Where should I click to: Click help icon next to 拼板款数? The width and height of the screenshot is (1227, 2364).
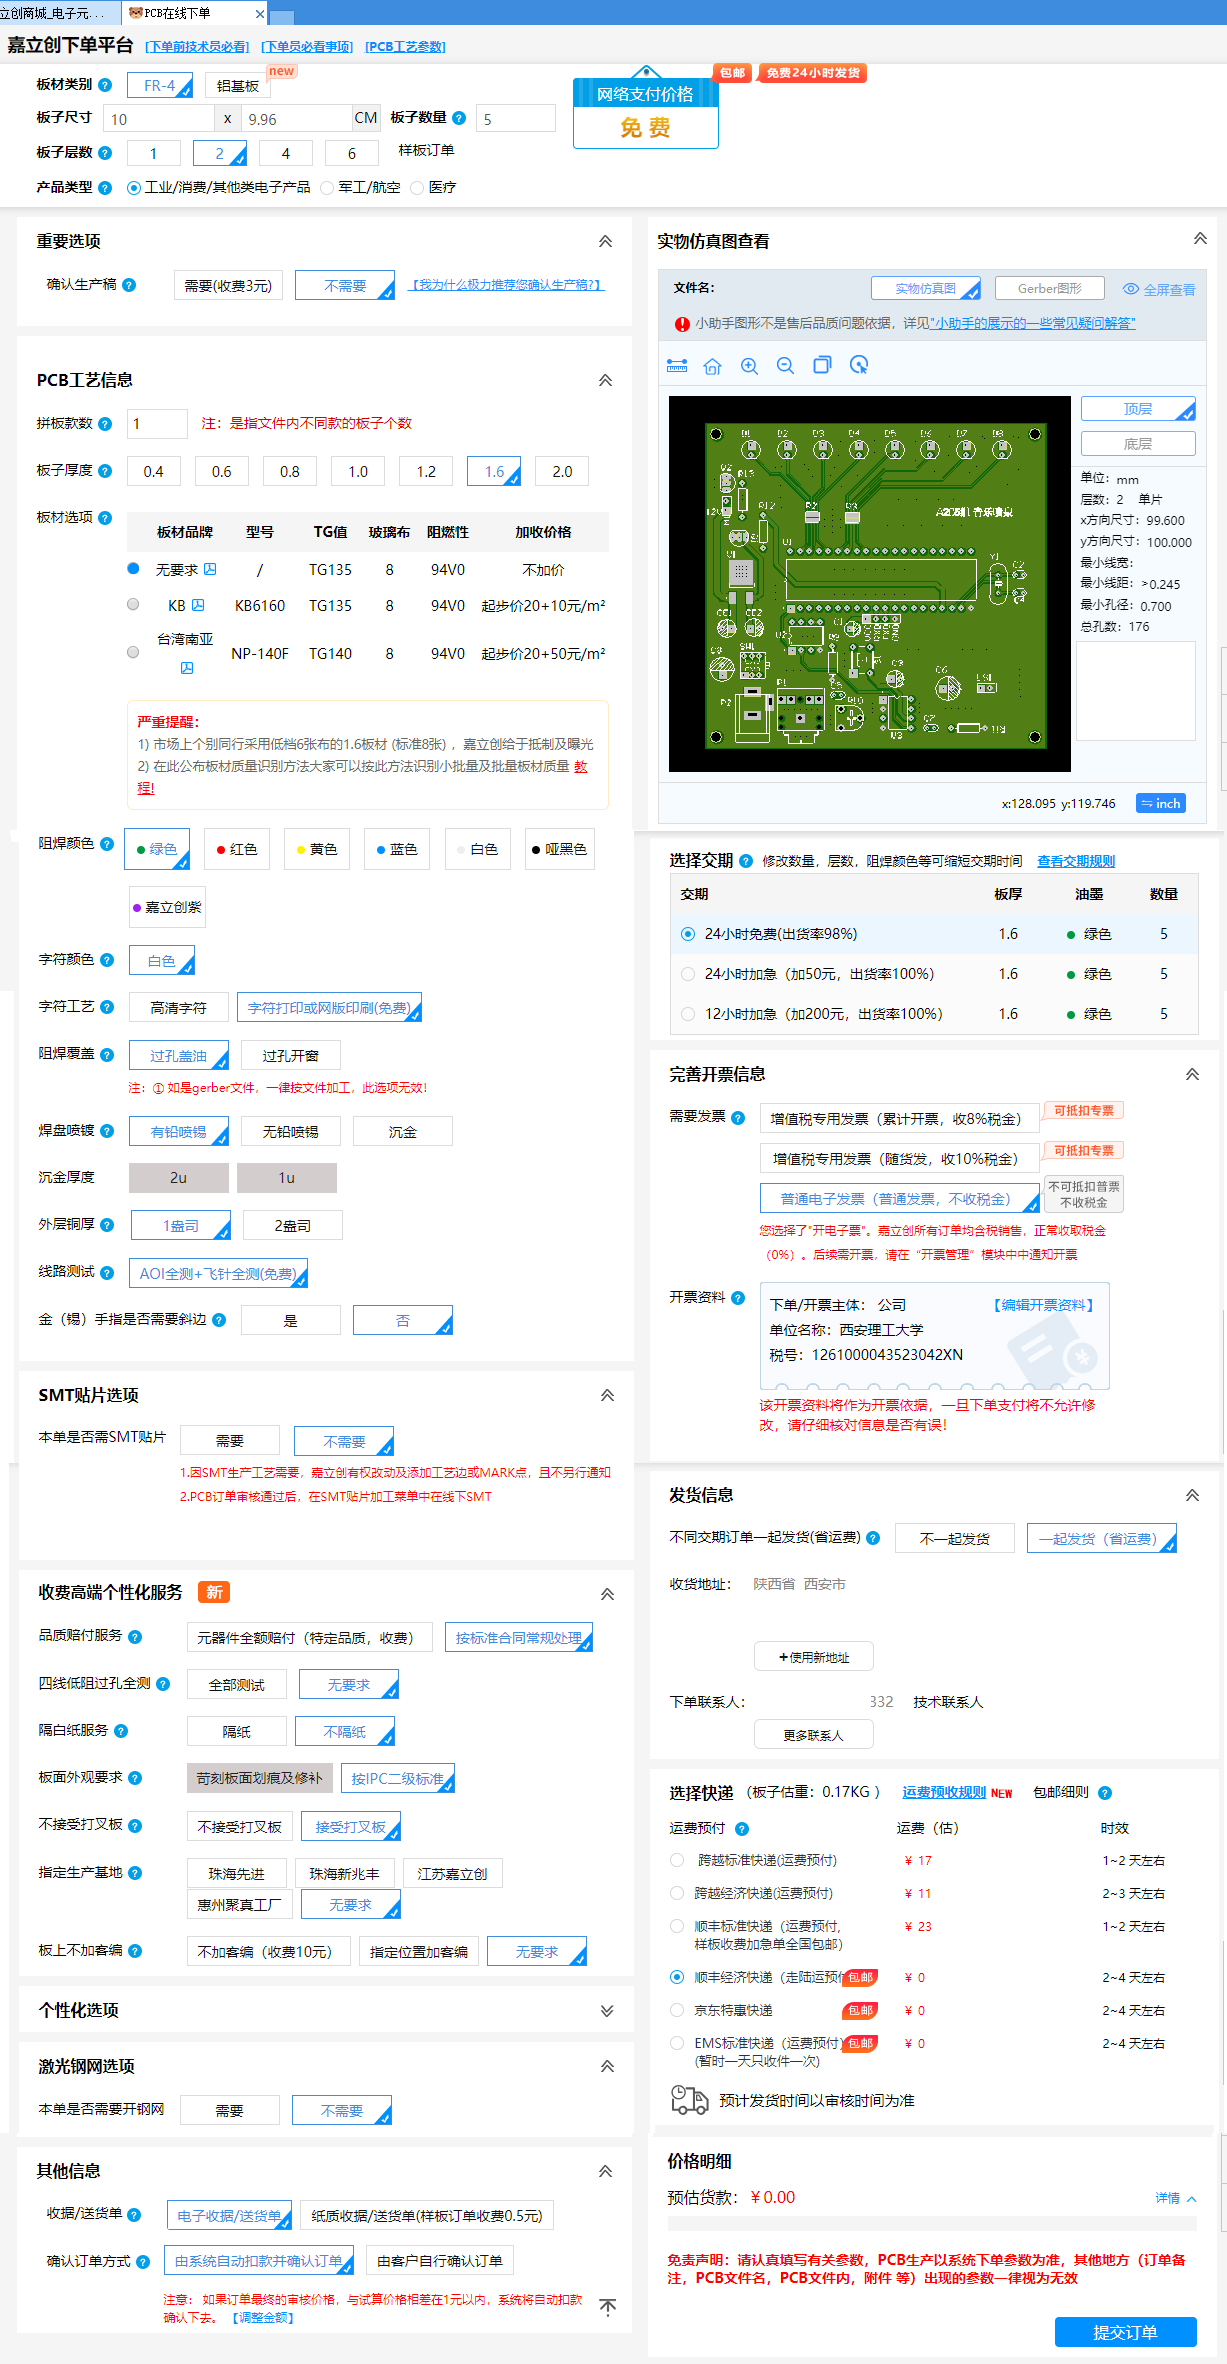(106, 424)
